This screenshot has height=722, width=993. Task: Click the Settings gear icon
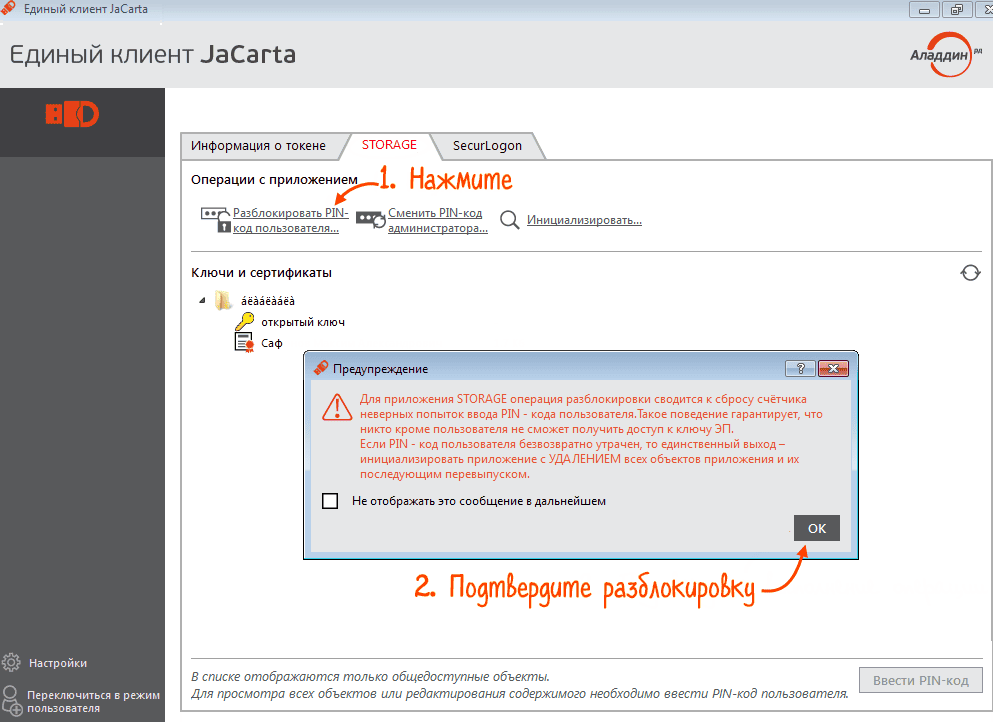click(x=12, y=662)
